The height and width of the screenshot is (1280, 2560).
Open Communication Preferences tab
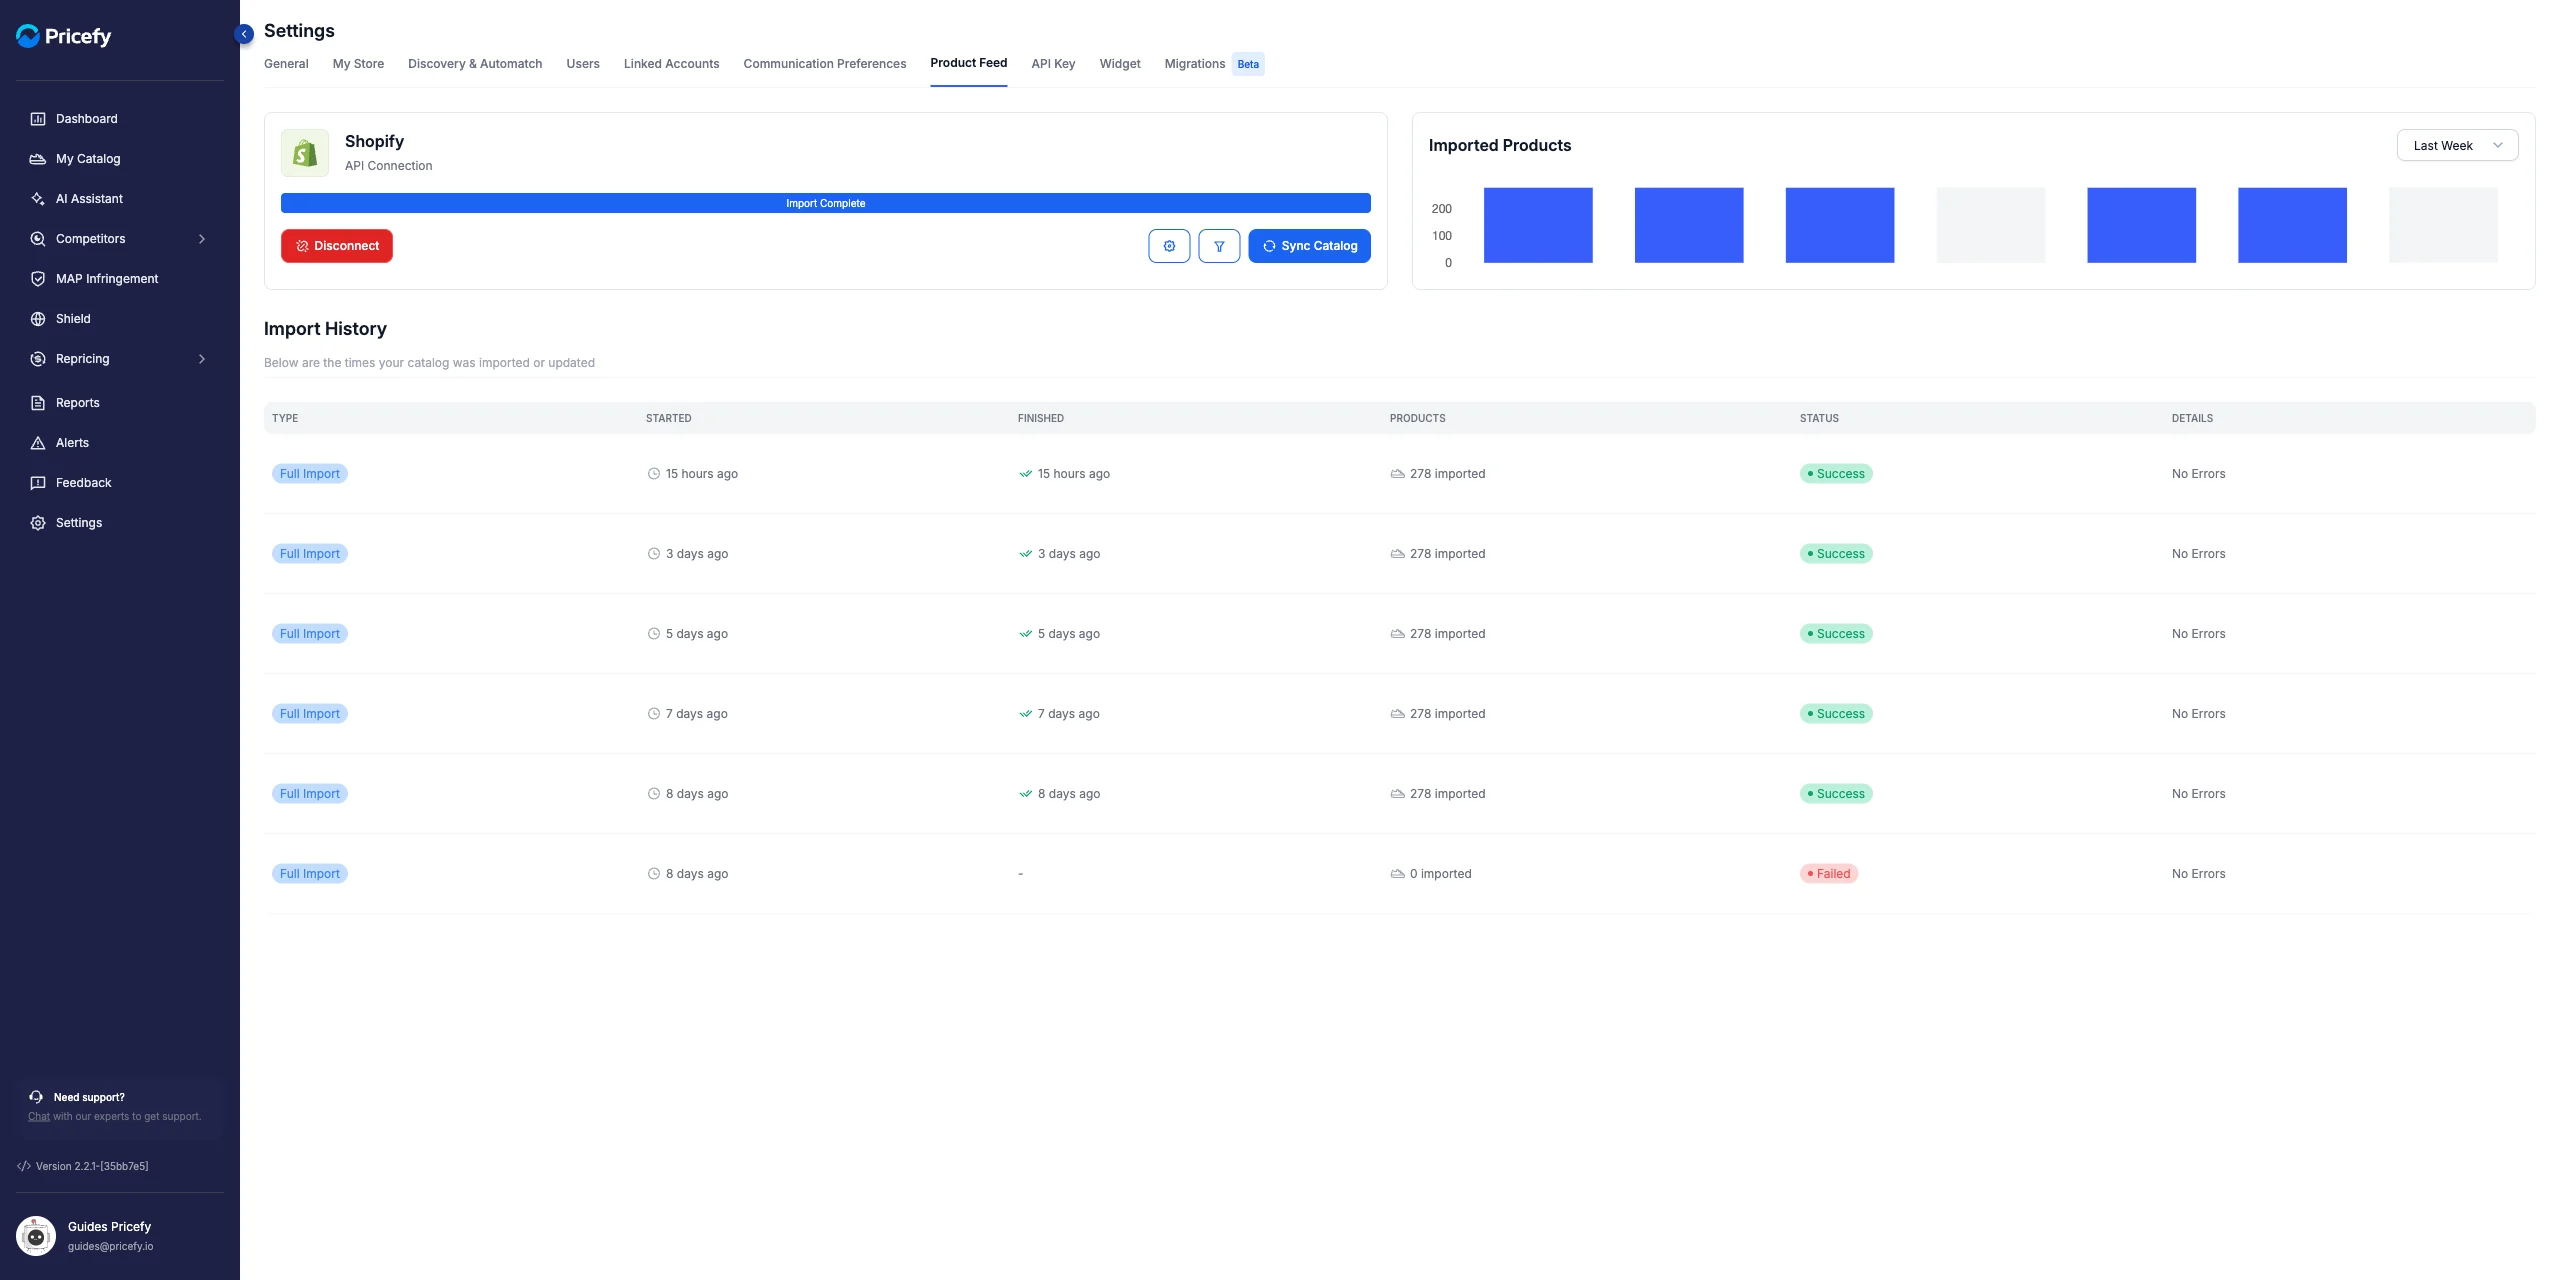825,64
